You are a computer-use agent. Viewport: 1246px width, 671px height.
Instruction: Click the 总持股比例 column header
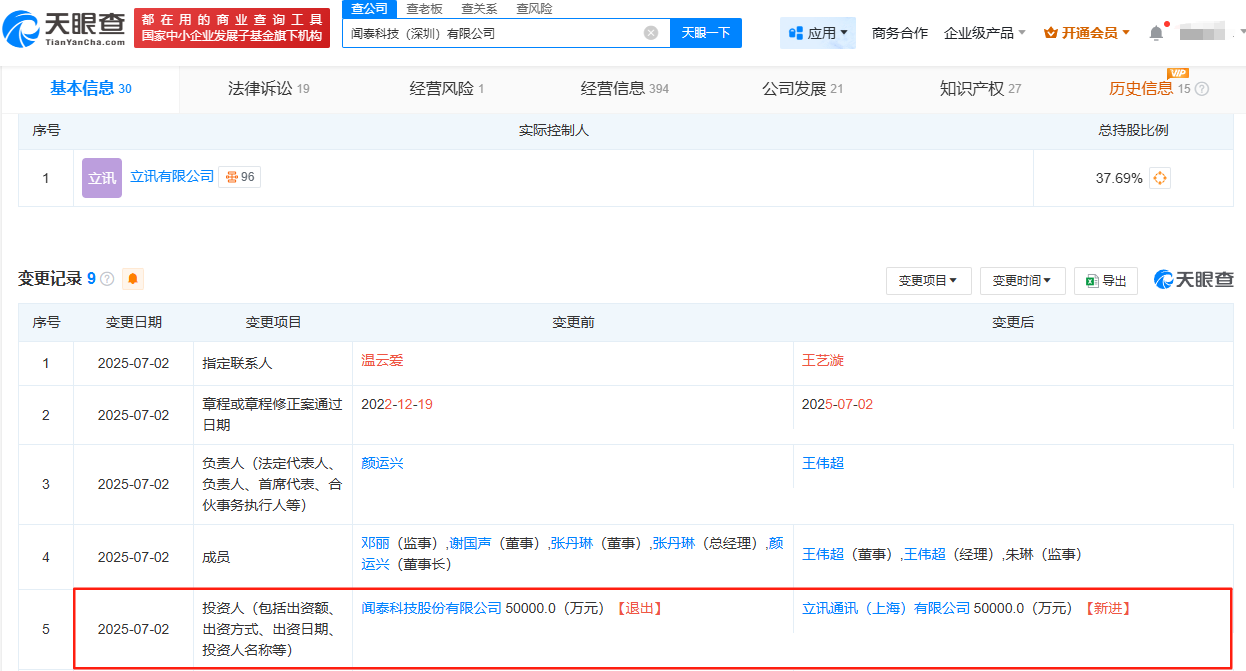(x=1133, y=130)
